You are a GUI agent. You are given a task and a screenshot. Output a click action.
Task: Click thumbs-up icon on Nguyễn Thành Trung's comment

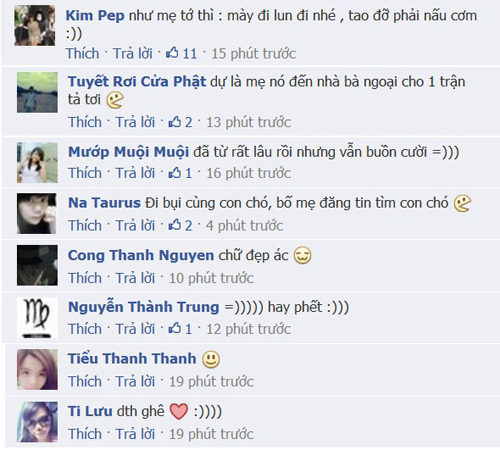tap(174, 328)
